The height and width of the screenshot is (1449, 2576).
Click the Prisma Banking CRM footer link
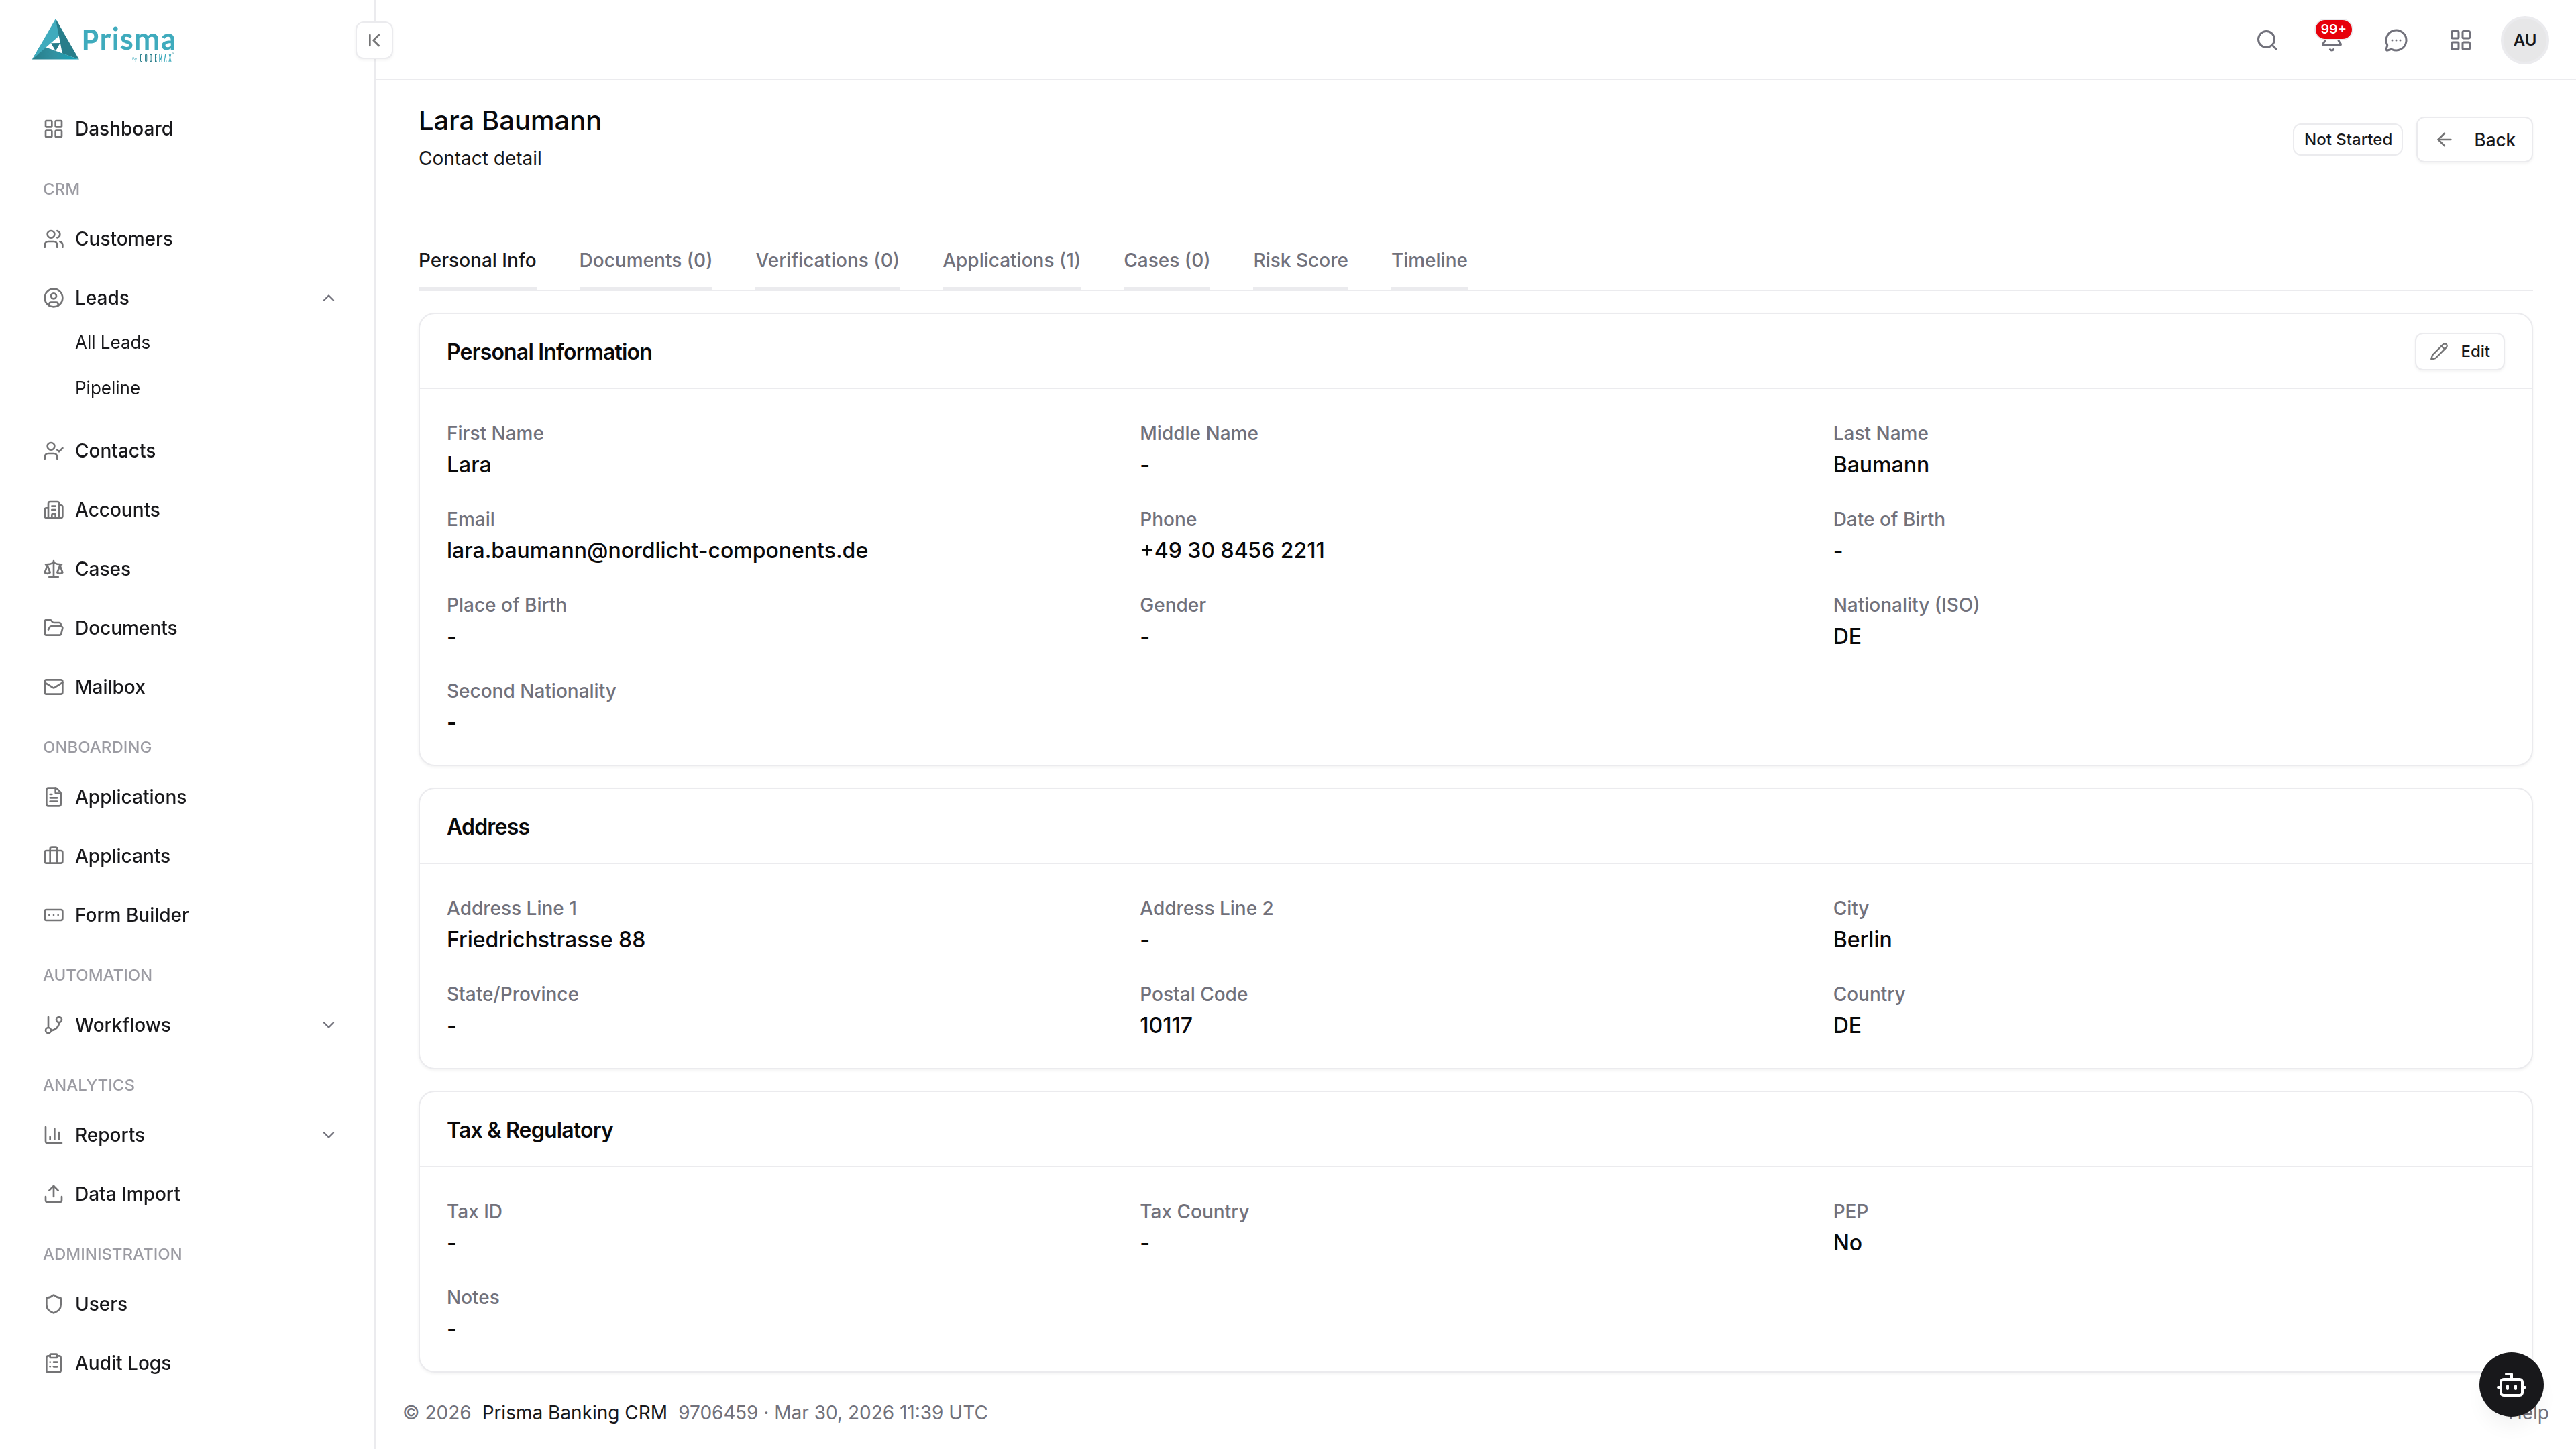574,1413
